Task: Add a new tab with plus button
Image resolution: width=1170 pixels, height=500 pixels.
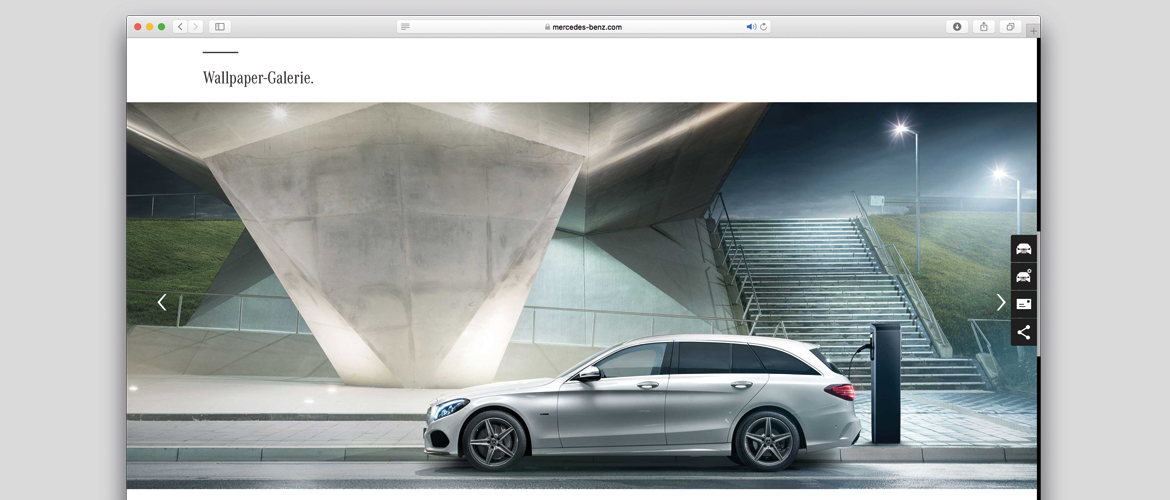Action: pos(1033,31)
